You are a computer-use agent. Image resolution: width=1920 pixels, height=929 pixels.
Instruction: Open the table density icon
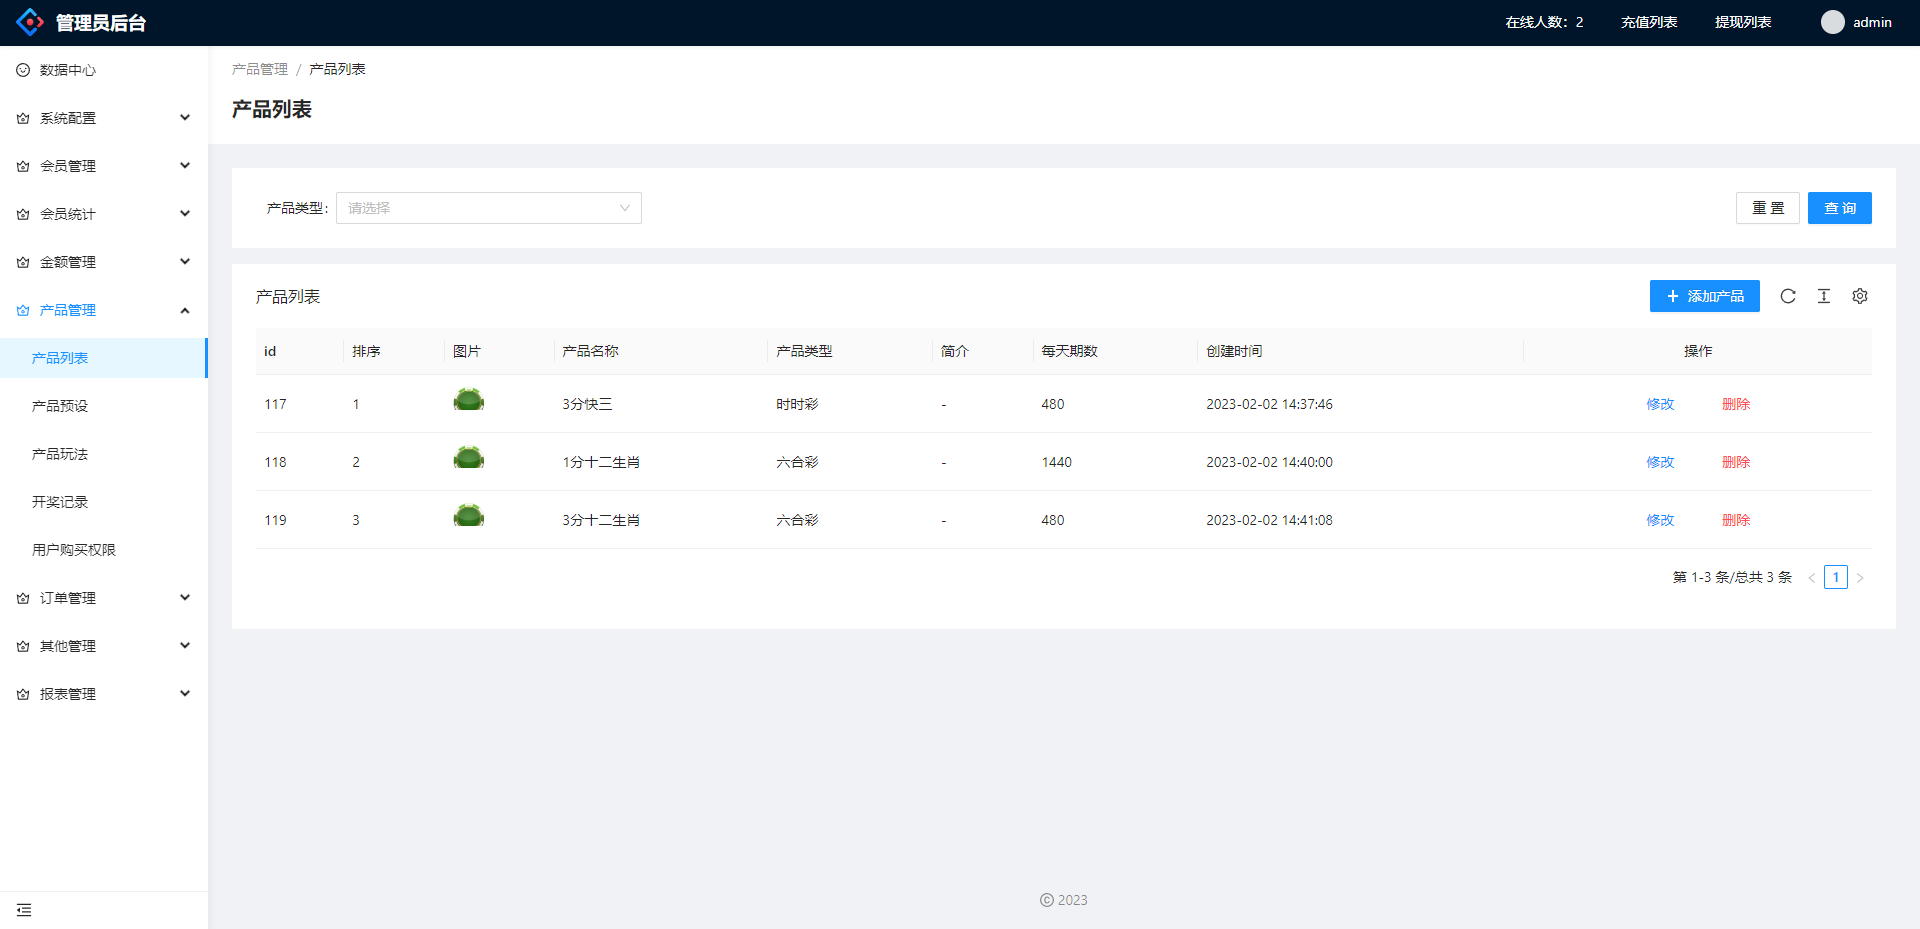pos(1824,296)
